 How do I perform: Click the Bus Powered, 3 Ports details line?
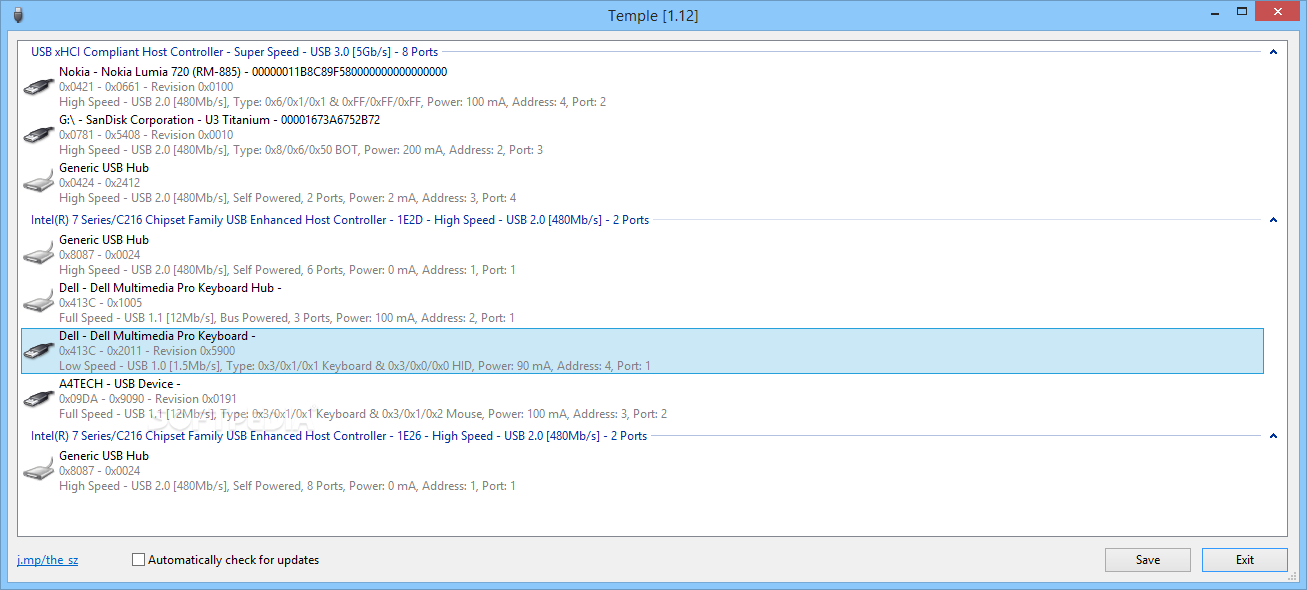(x=287, y=318)
